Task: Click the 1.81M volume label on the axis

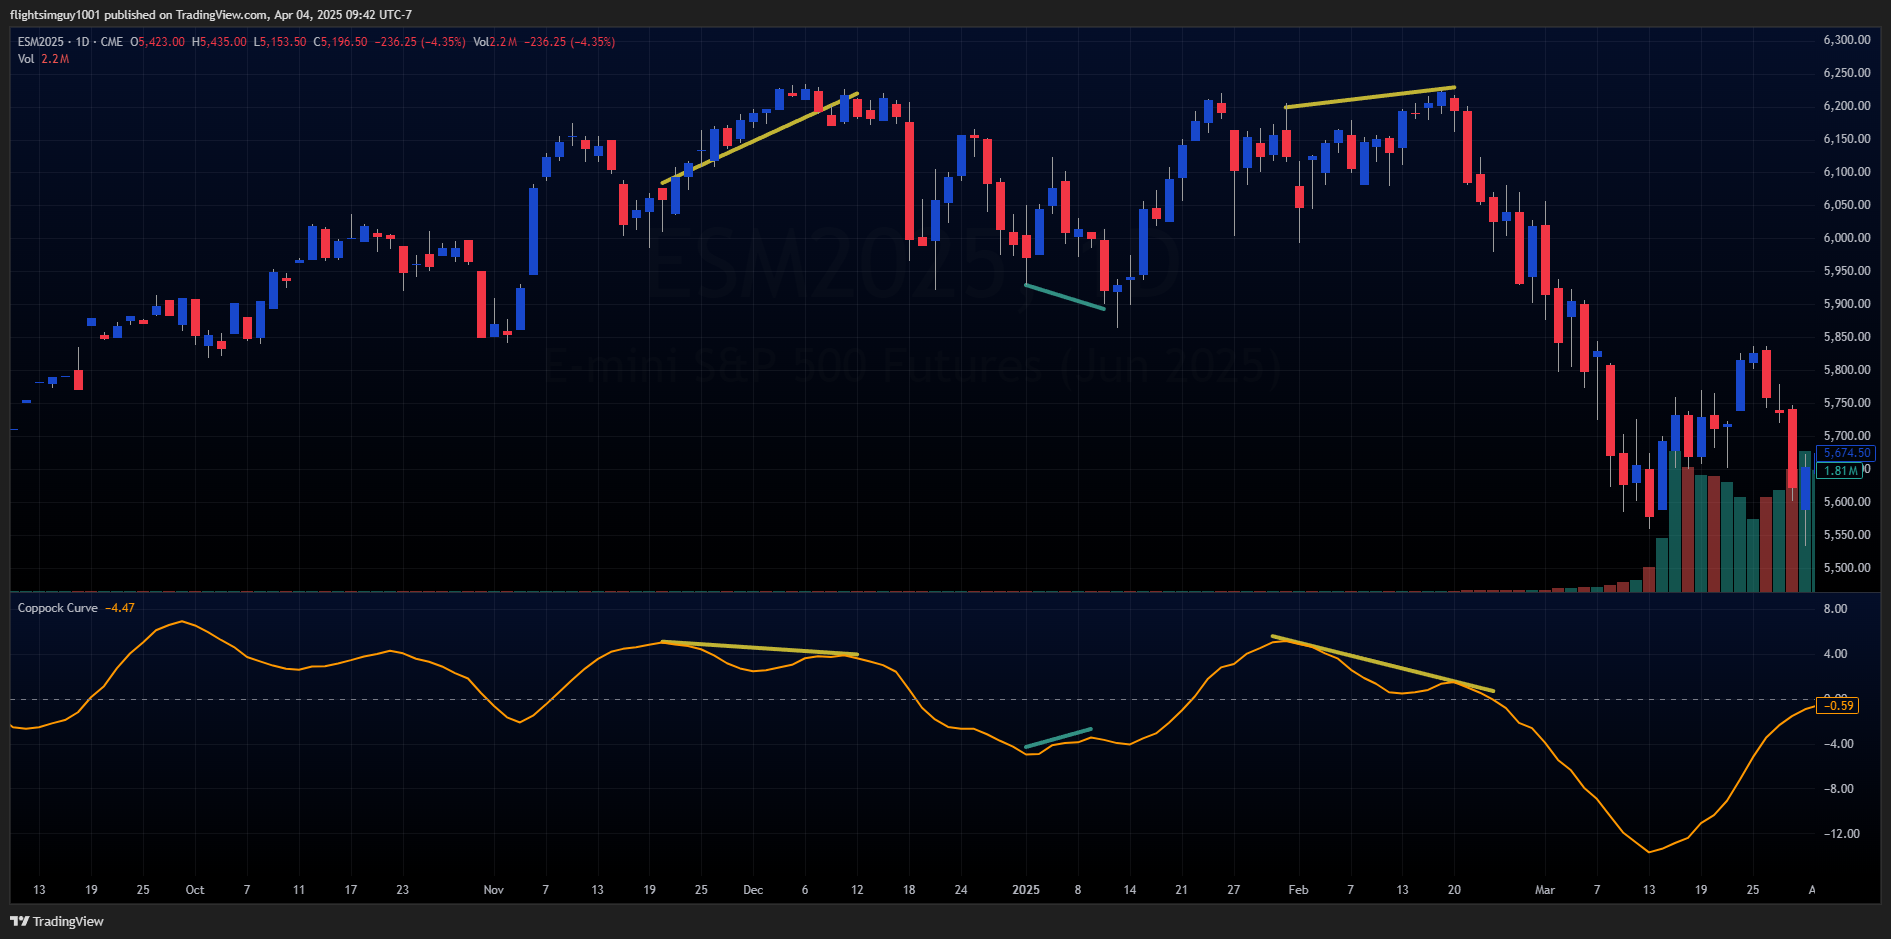Action: pyautogui.click(x=1840, y=471)
